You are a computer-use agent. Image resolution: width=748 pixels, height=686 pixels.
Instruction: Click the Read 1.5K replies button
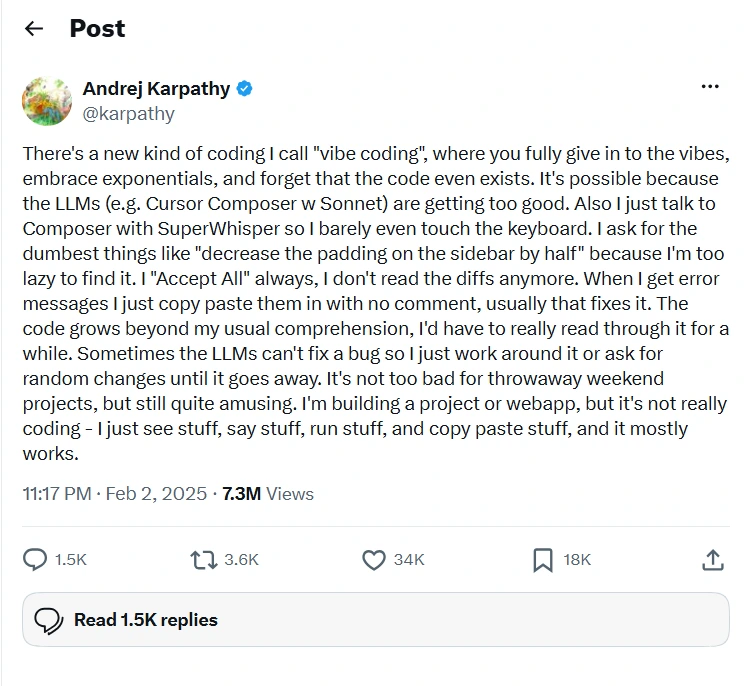[x=376, y=620]
